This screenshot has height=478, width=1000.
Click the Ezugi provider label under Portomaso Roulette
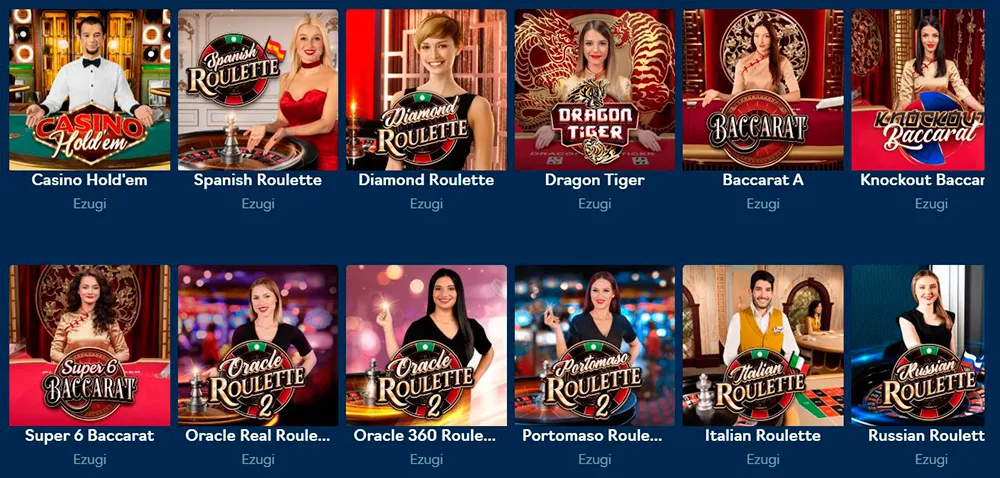[594, 460]
